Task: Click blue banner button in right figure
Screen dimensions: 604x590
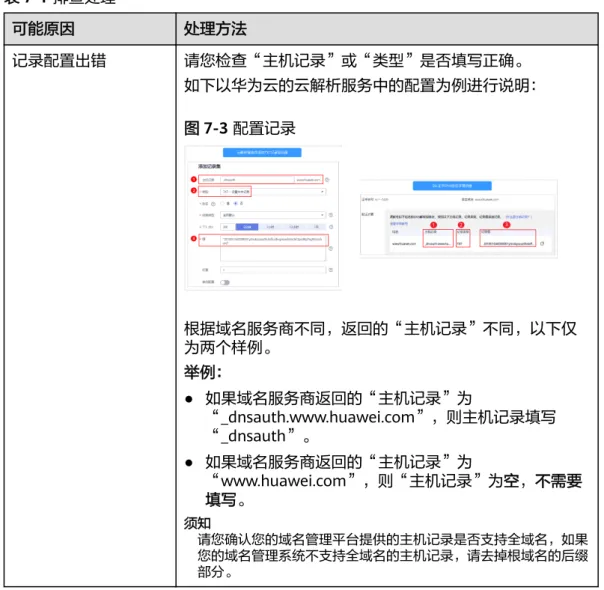Action: click(x=452, y=186)
